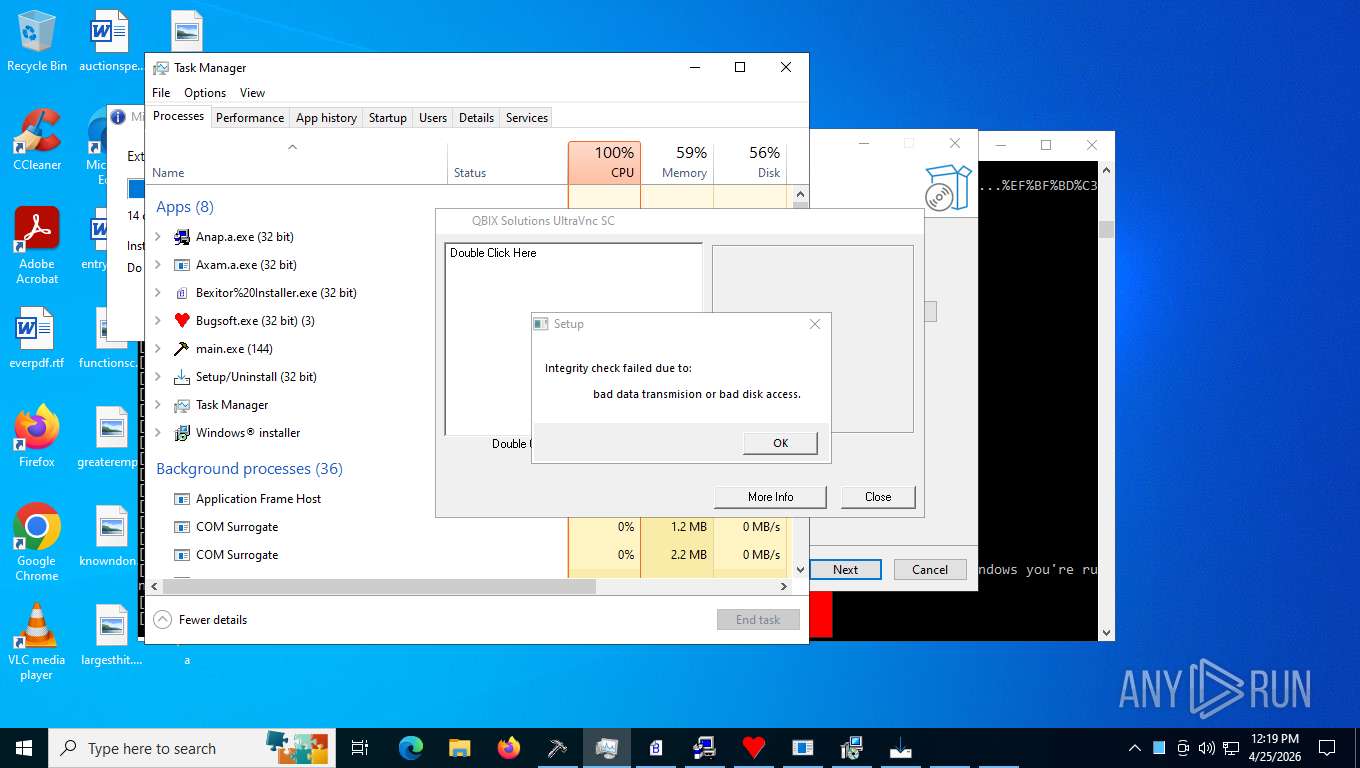Image resolution: width=1360 pixels, height=768 pixels.
Task: Open Adobe Acrobat desktop shortcut
Action: pyautogui.click(x=37, y=246)
